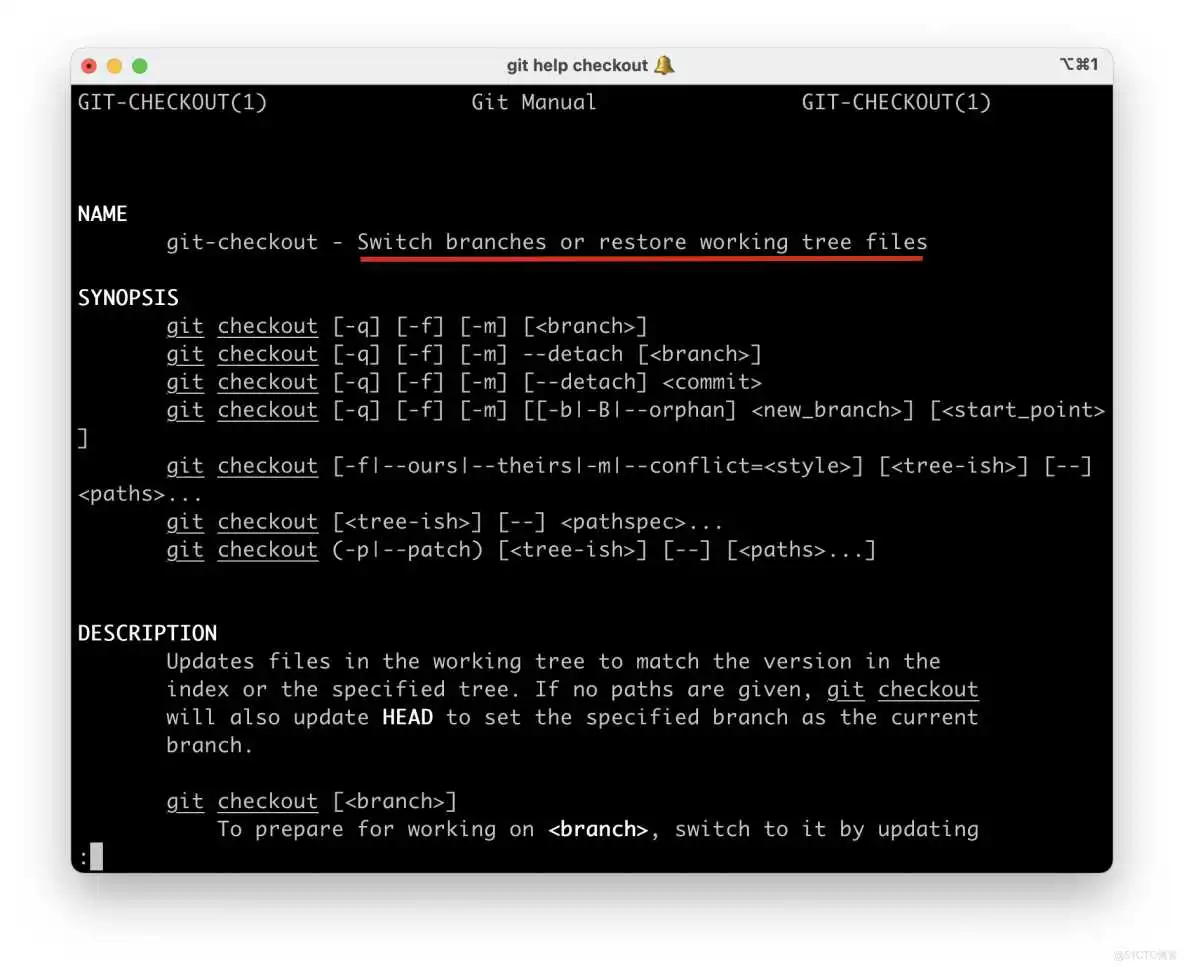Follow the 'git checkout [<tree-ish>] [--] <pathspec>' link
1184x967 pixels.
pyautogui.click(x=242, y=521)
